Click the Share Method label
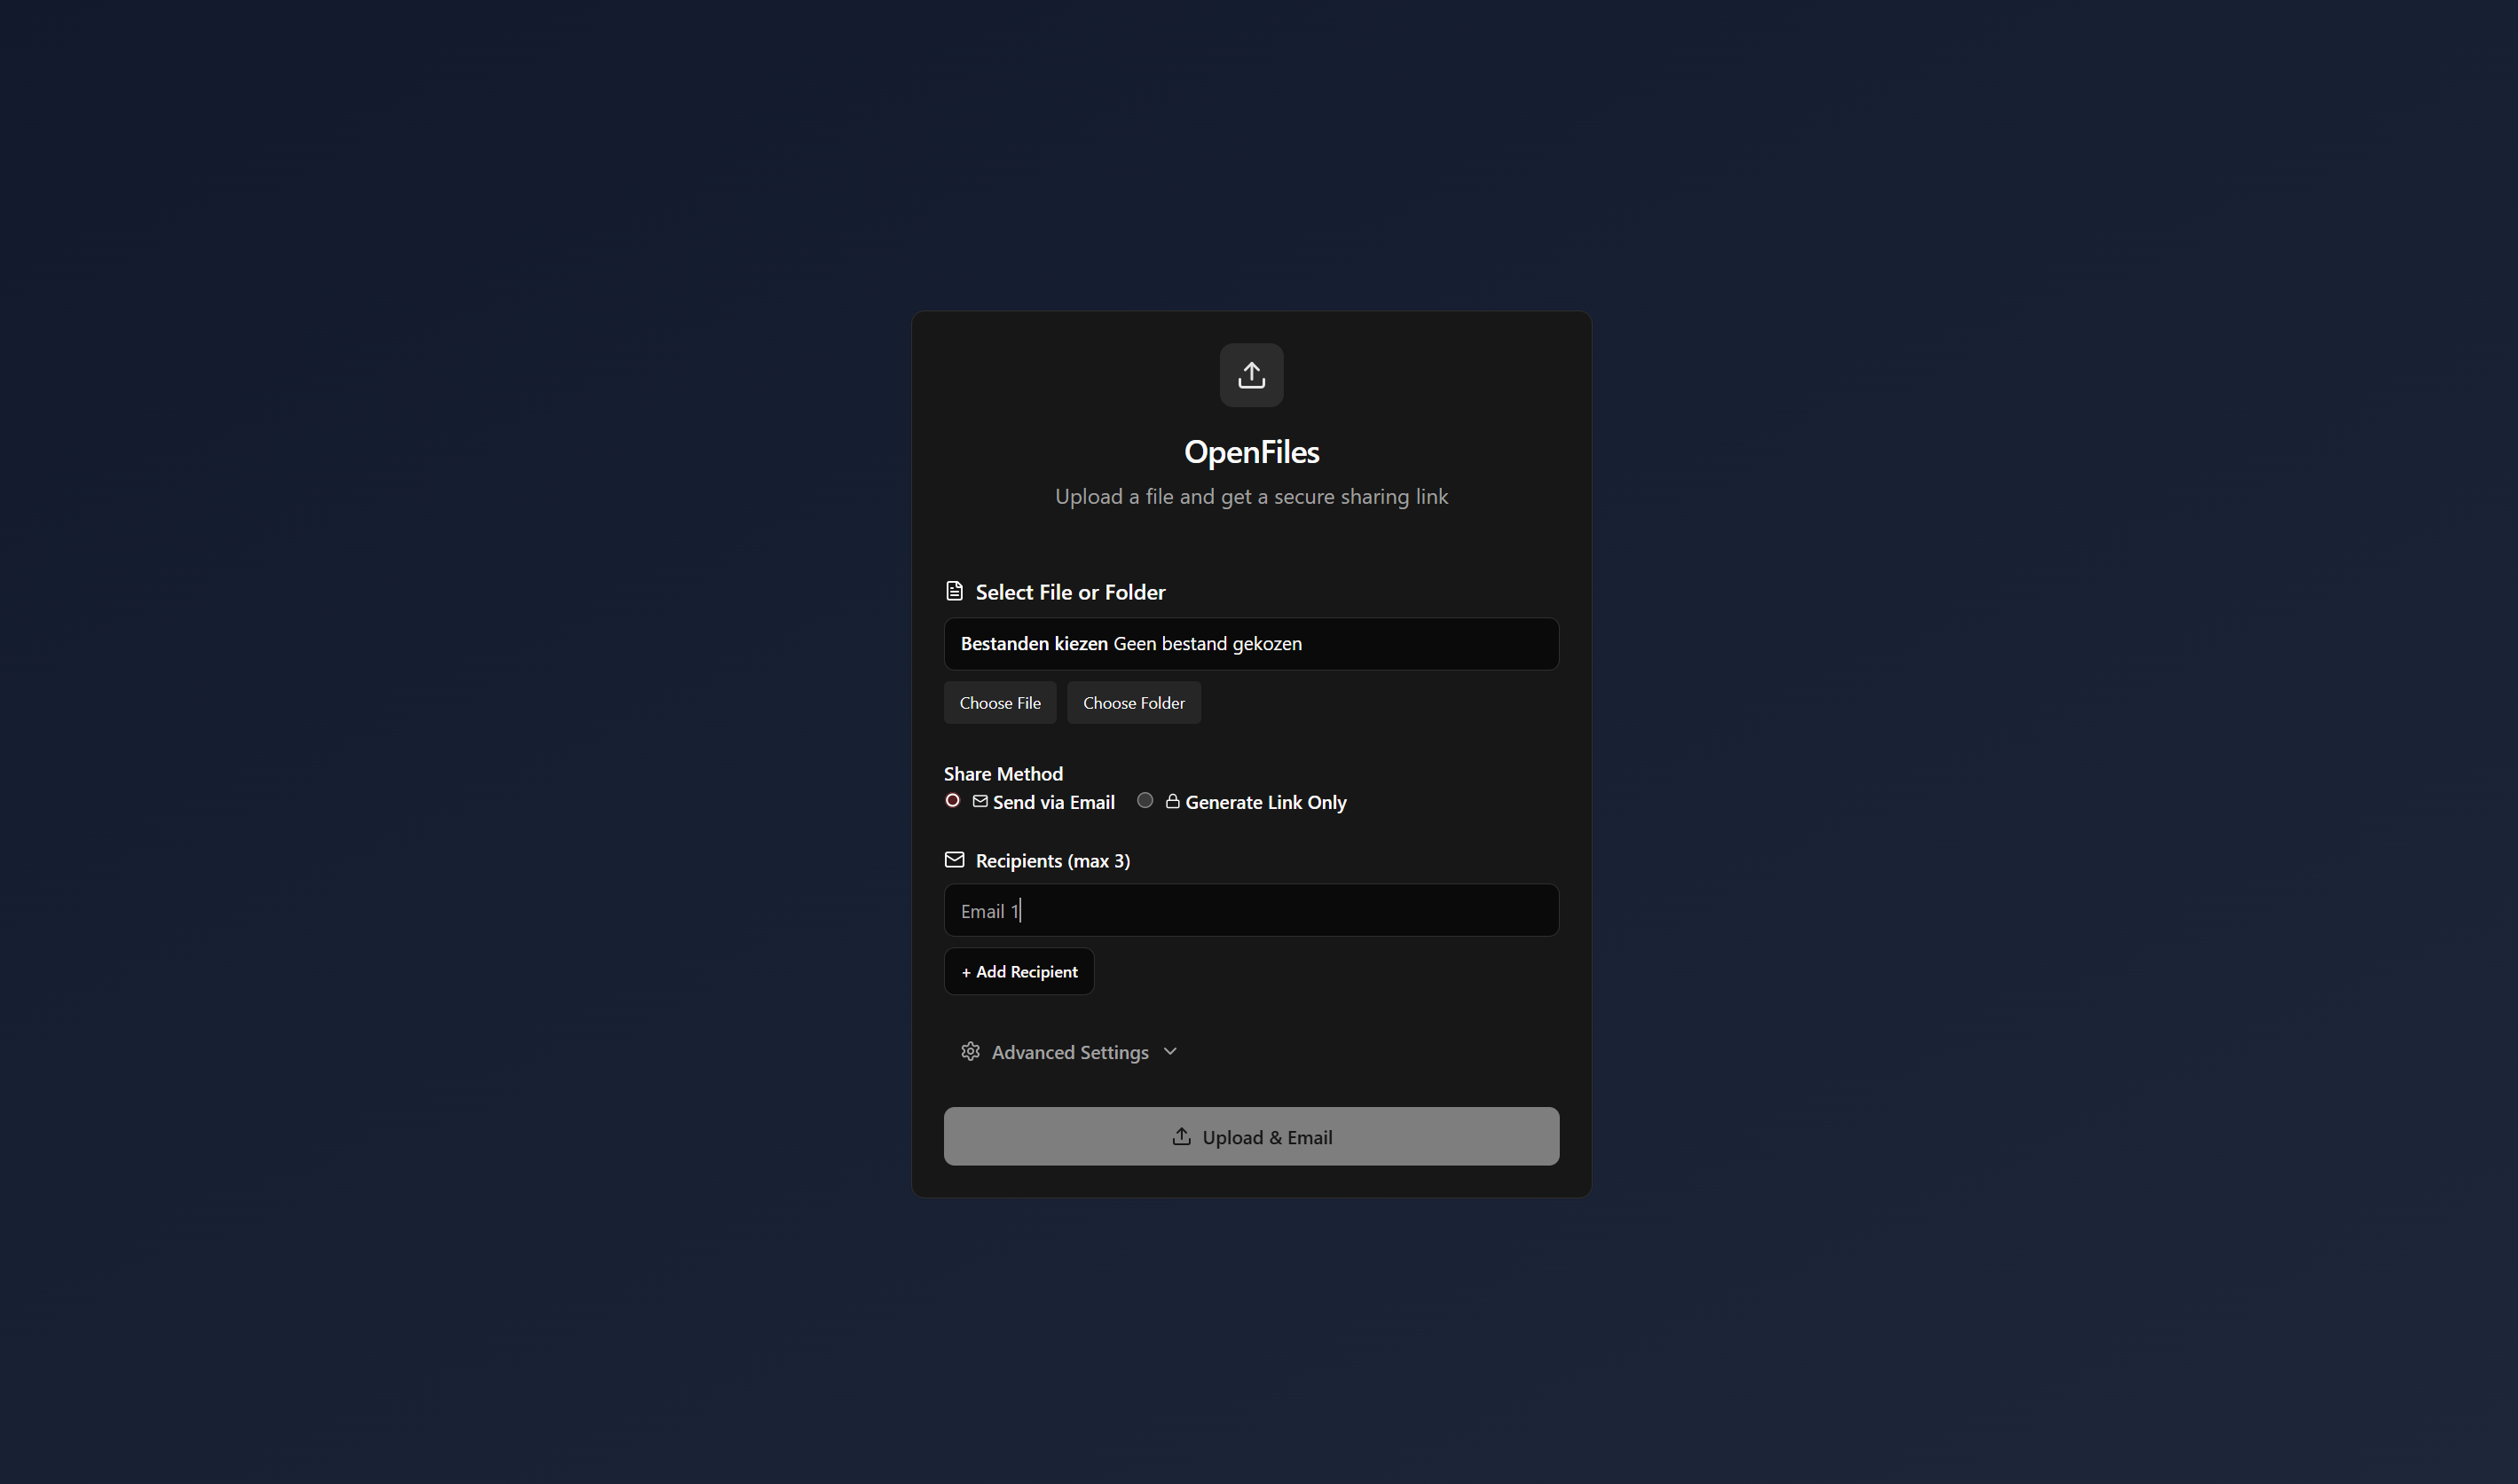Image resolution: width=2518 pixels, height=1484 pixels. pos(1003,774)
